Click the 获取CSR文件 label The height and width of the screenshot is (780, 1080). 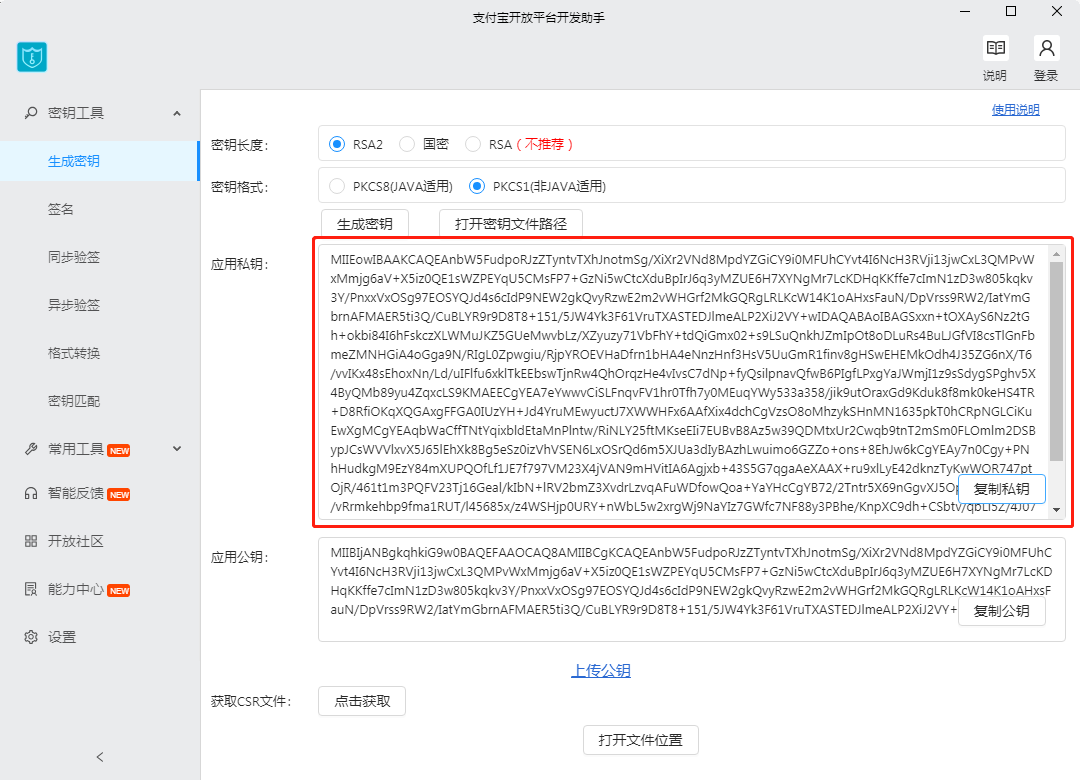click(x=251, y=701)
